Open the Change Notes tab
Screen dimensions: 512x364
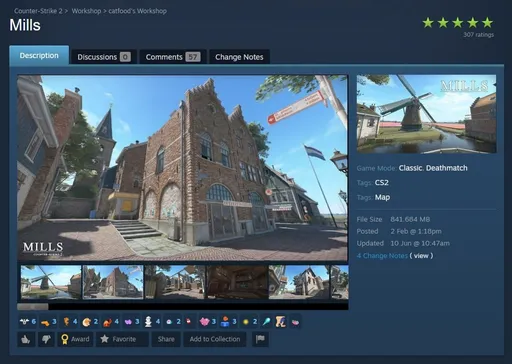pyautogui.click(x=239, y=57)
